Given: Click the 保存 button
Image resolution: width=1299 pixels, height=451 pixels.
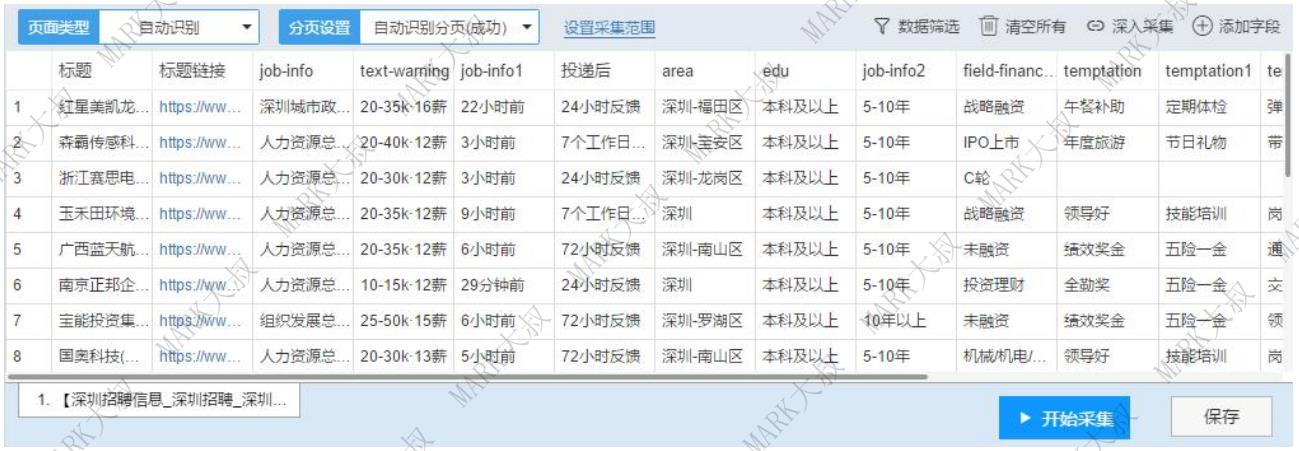Looking at the screenshot, I should (x=1222, y=418).
